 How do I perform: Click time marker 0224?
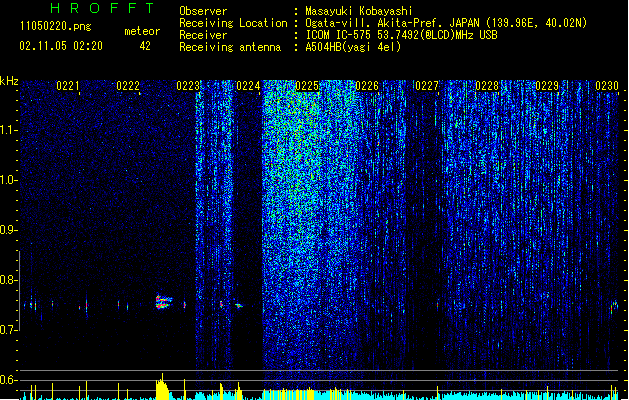pos(248,86)
